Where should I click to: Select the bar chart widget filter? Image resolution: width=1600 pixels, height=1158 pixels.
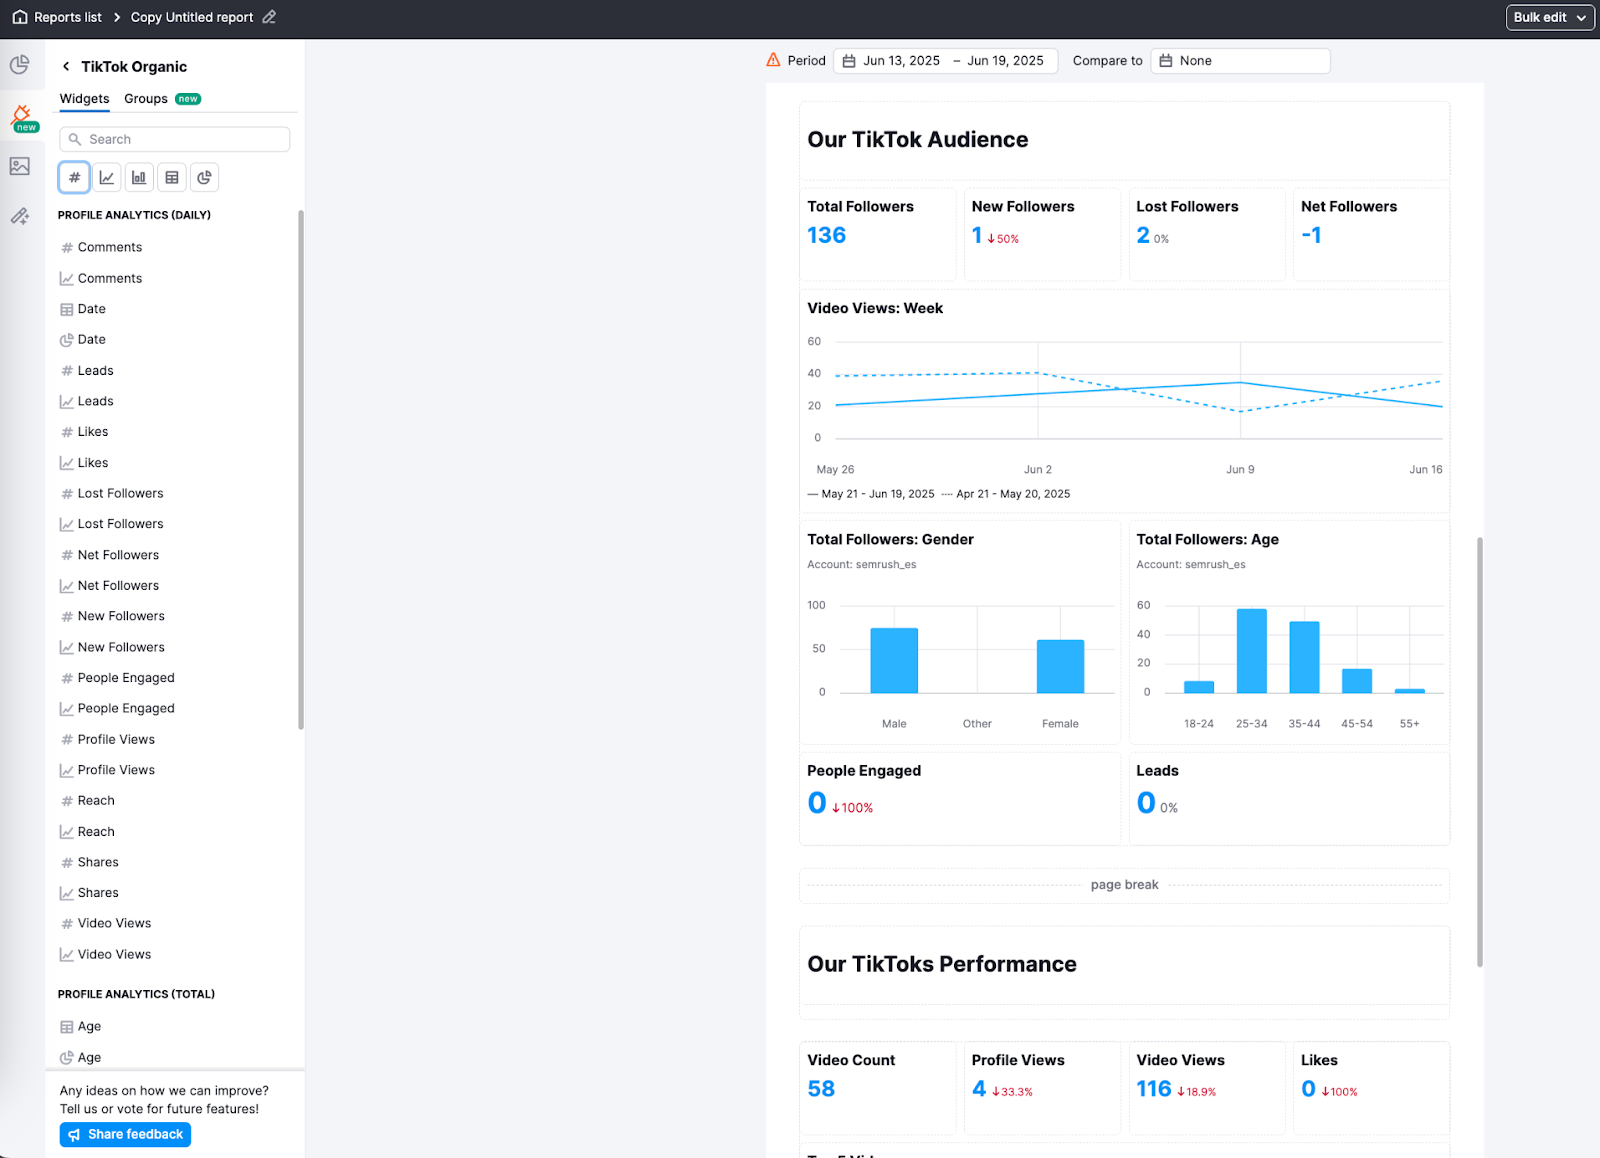[x=139, y=177]
